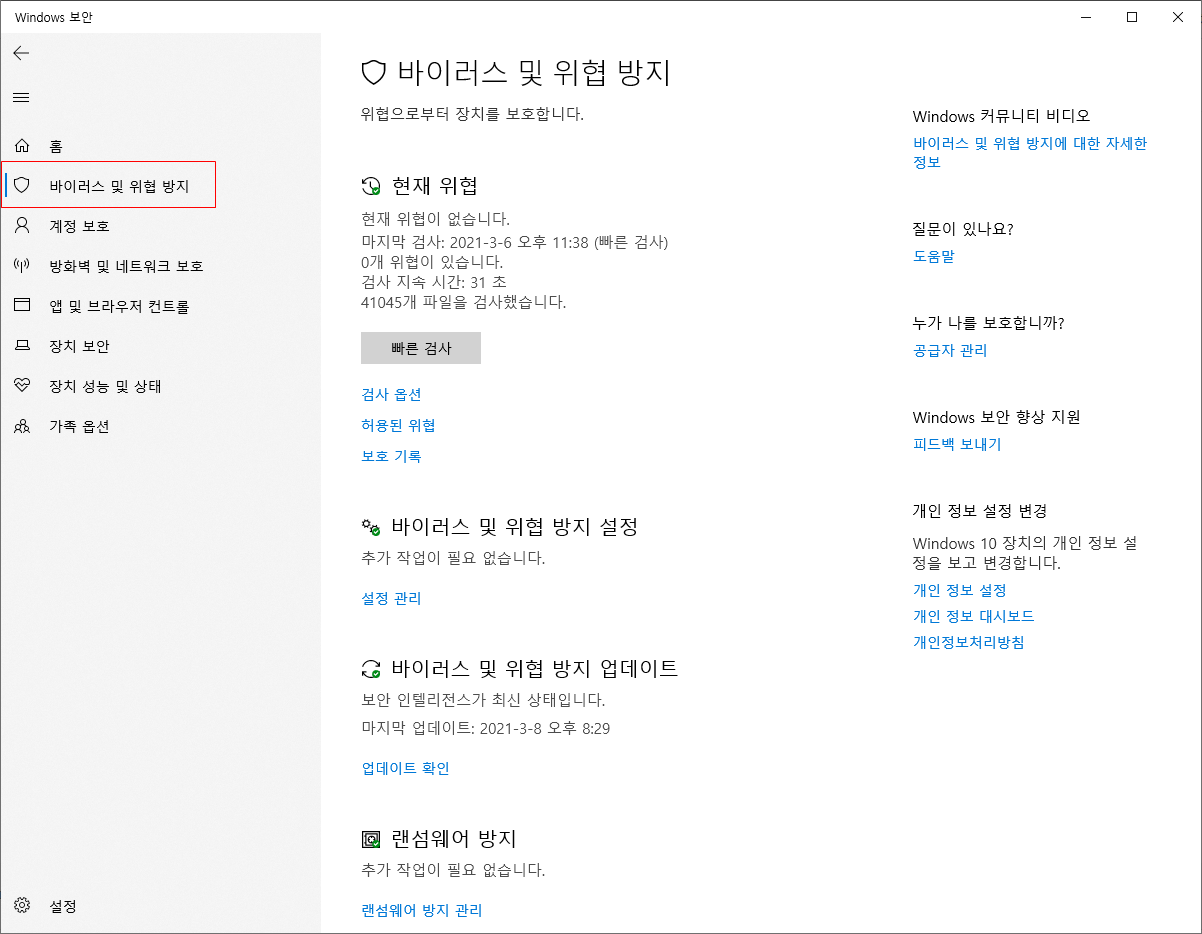Click the shield icon in the page title
Image resolution: width=1202 pixels, height=934 pixels.
coord(373,72)
